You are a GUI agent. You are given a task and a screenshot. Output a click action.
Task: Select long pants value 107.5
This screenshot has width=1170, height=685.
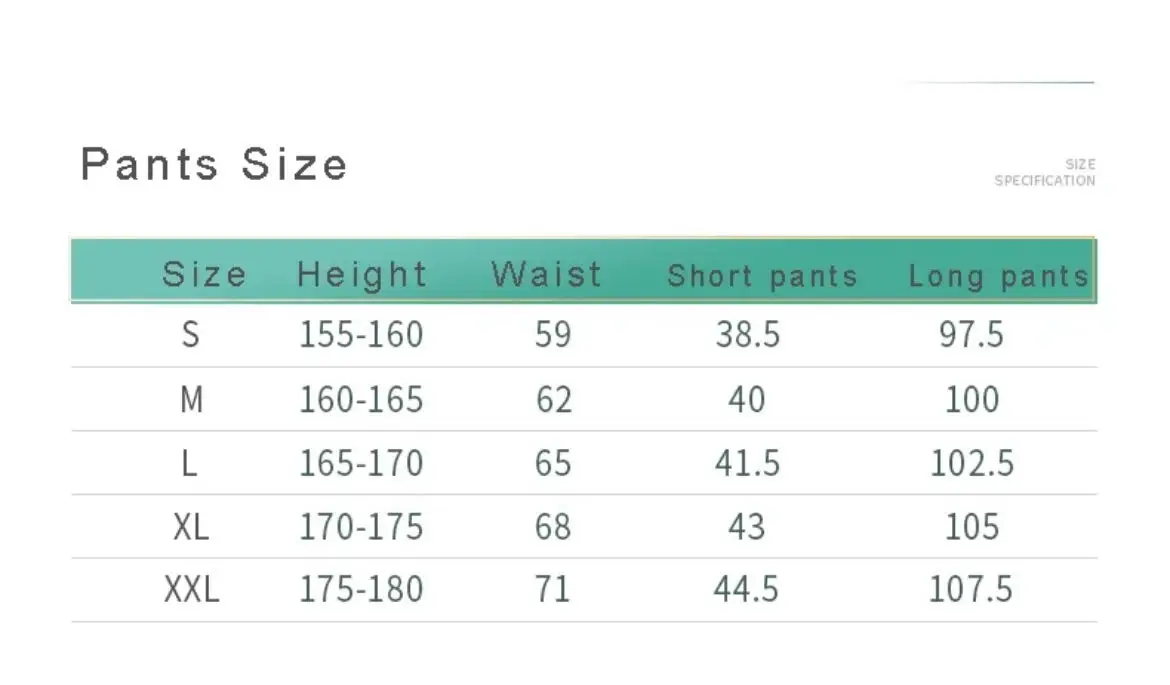tap(971, 589)
